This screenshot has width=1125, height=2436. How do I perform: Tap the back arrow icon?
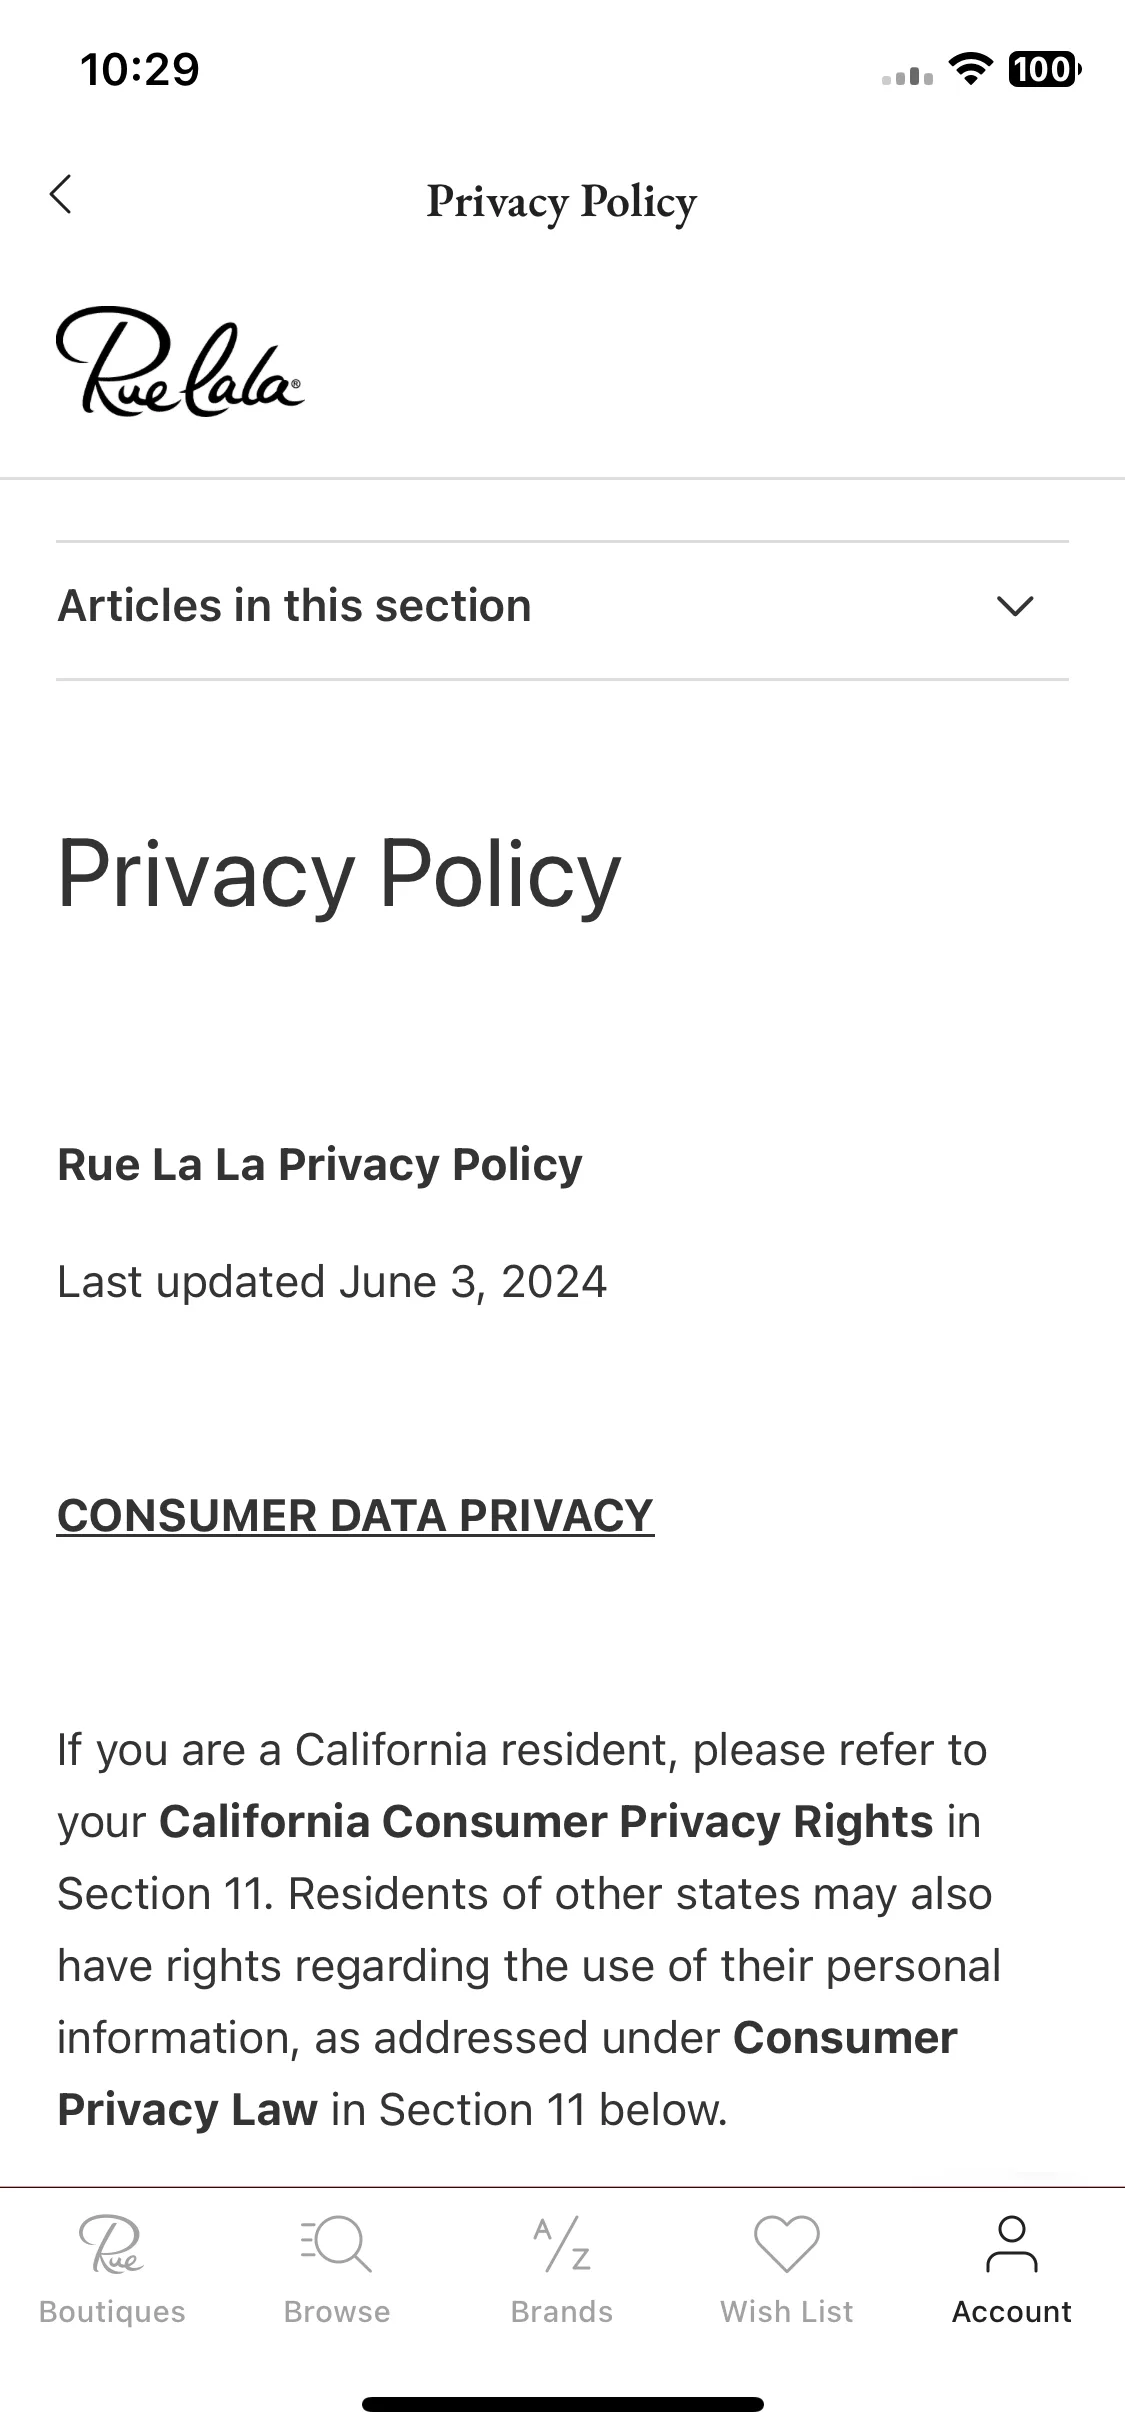61,194
